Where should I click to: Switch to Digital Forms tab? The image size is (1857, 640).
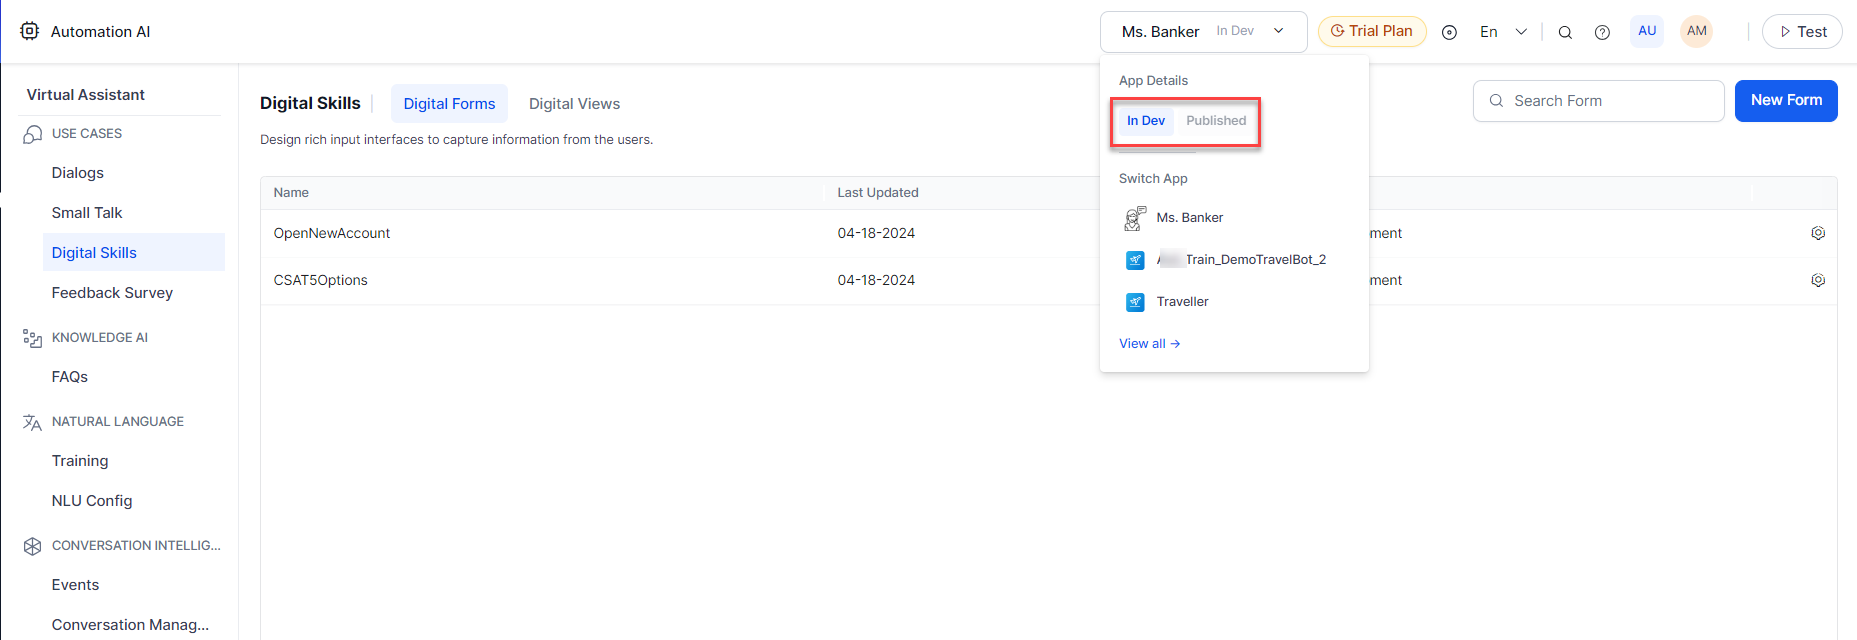pyautogui.click(x=449, y=104)
